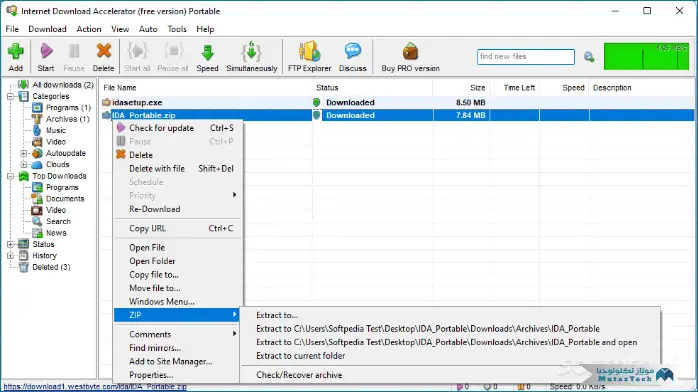Choose Re-Download in context menu
This screenshot has height=392, width=698.
177,209
